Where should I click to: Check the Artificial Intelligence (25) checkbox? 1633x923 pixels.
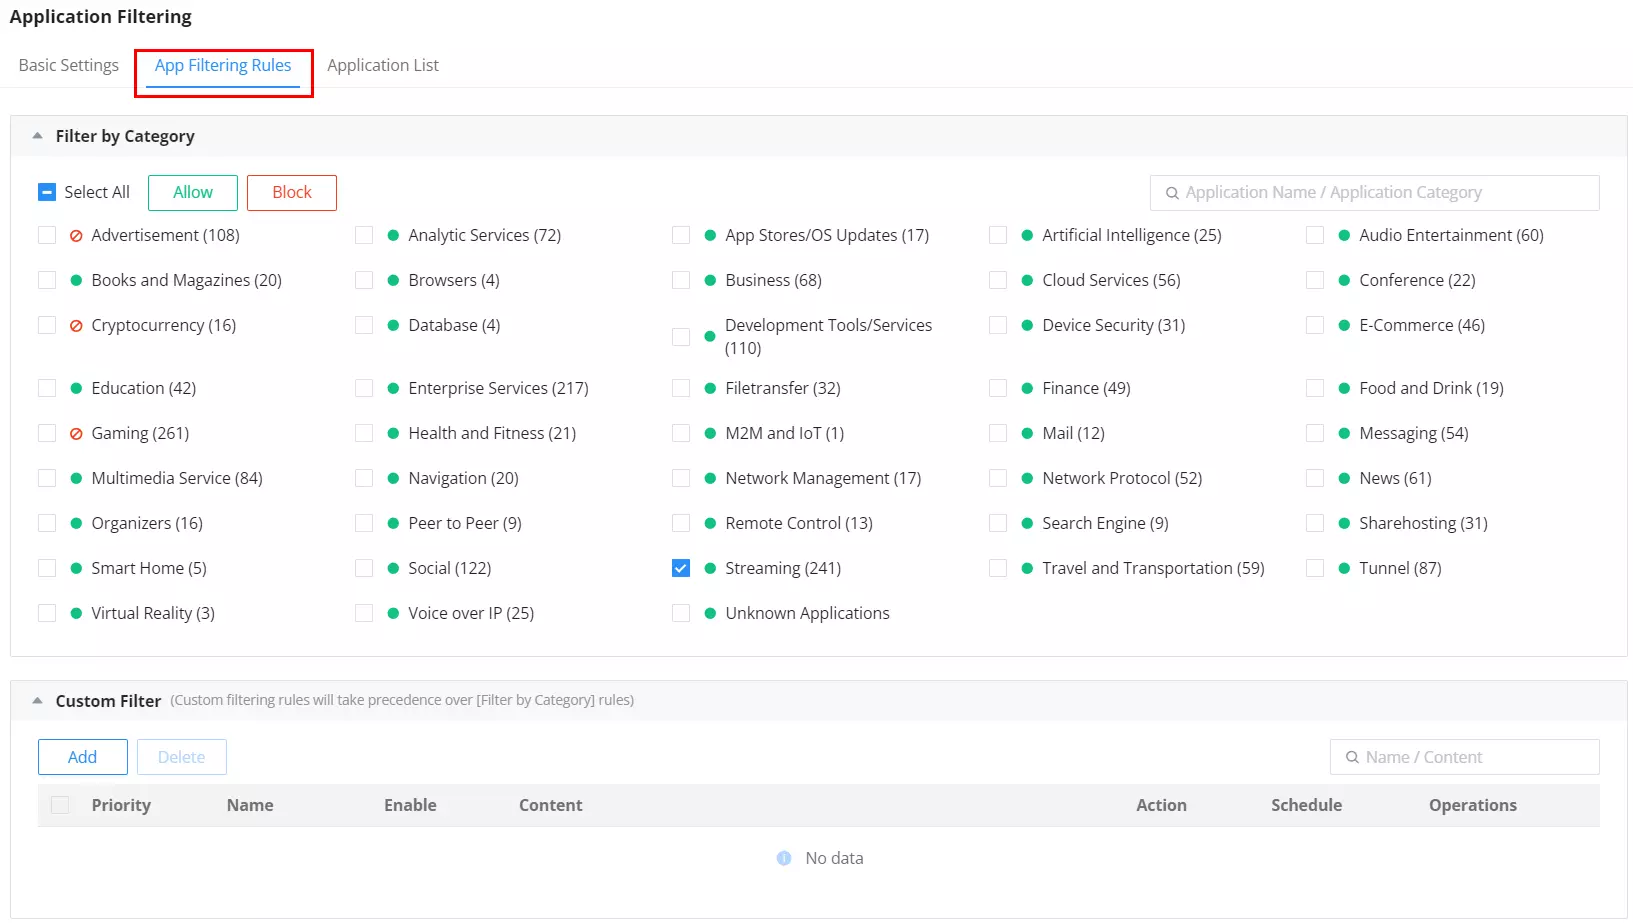click(998, 235)
